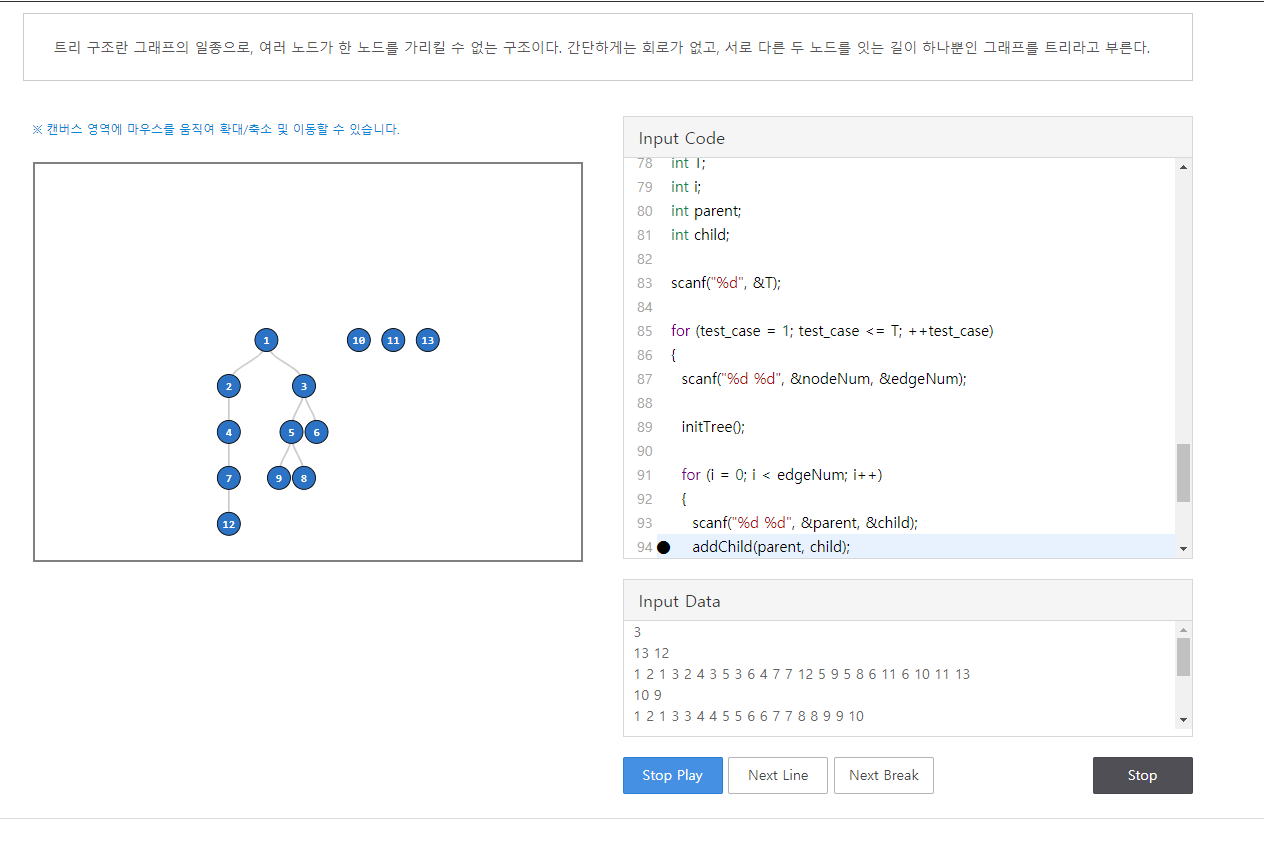Jump using the Next Break button
Viewport: 1264px width, 842px height.
[x=884, y=775]
